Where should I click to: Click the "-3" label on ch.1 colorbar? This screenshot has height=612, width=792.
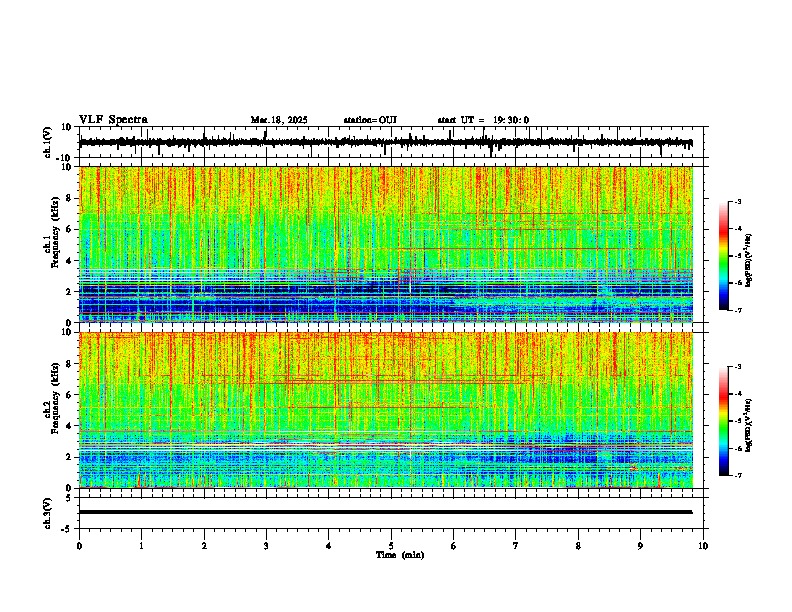pos(737,201)
